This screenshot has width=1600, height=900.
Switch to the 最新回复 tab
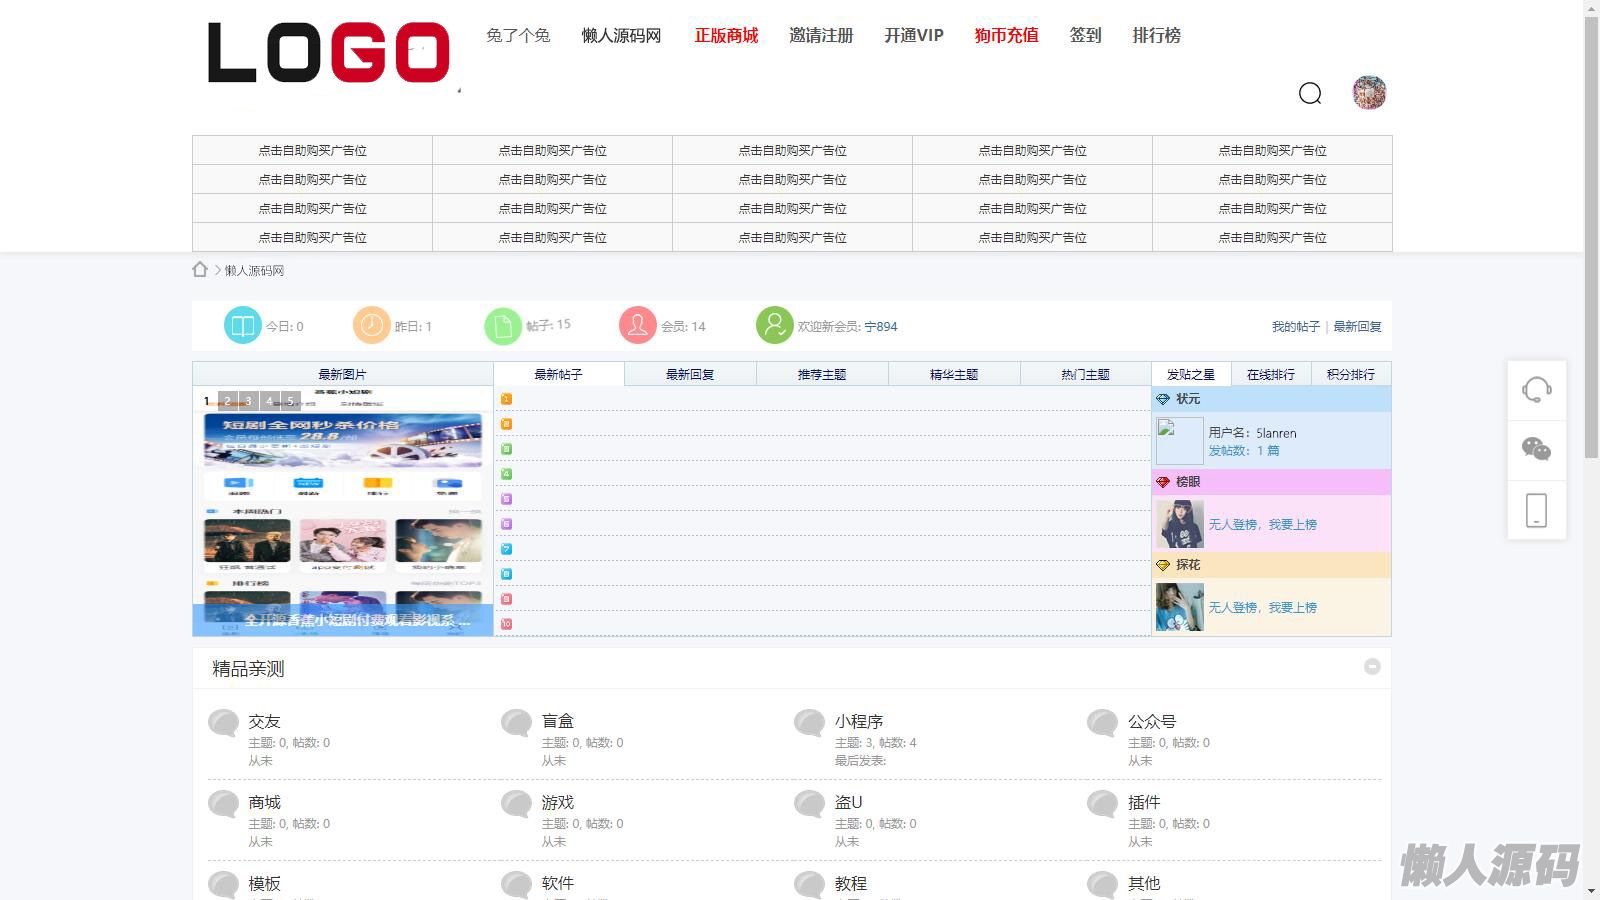[x=690, y=374]
